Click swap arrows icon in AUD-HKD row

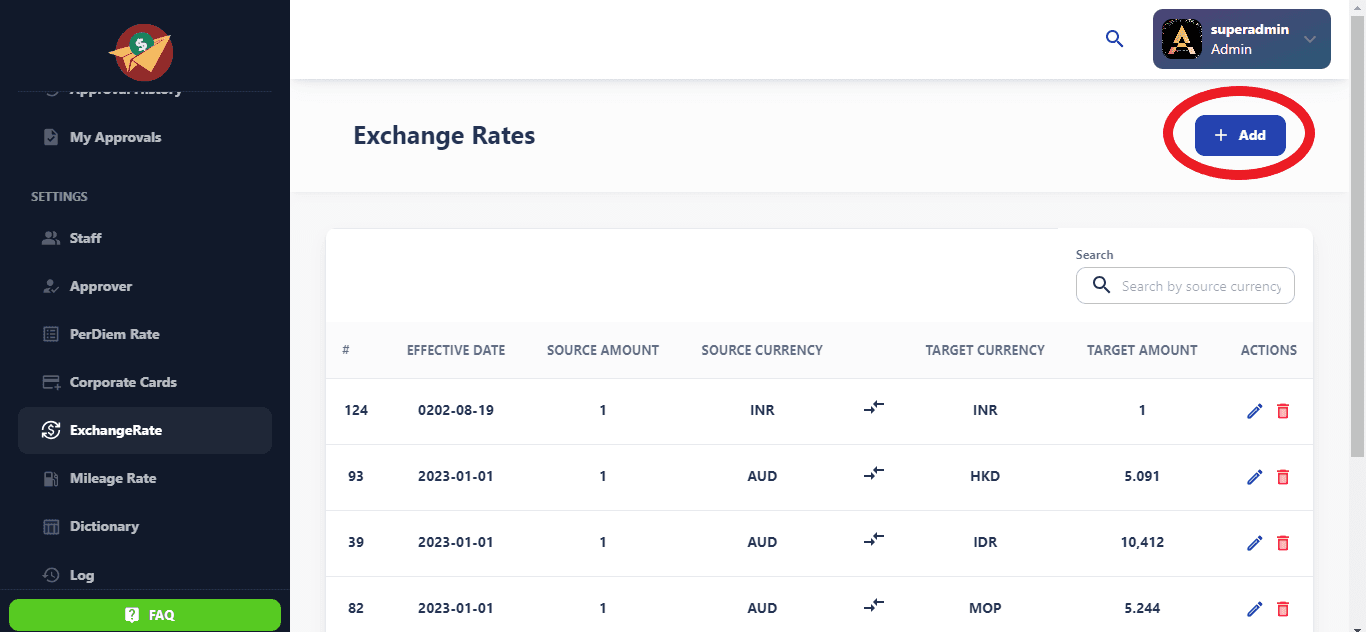coord(874,474)
